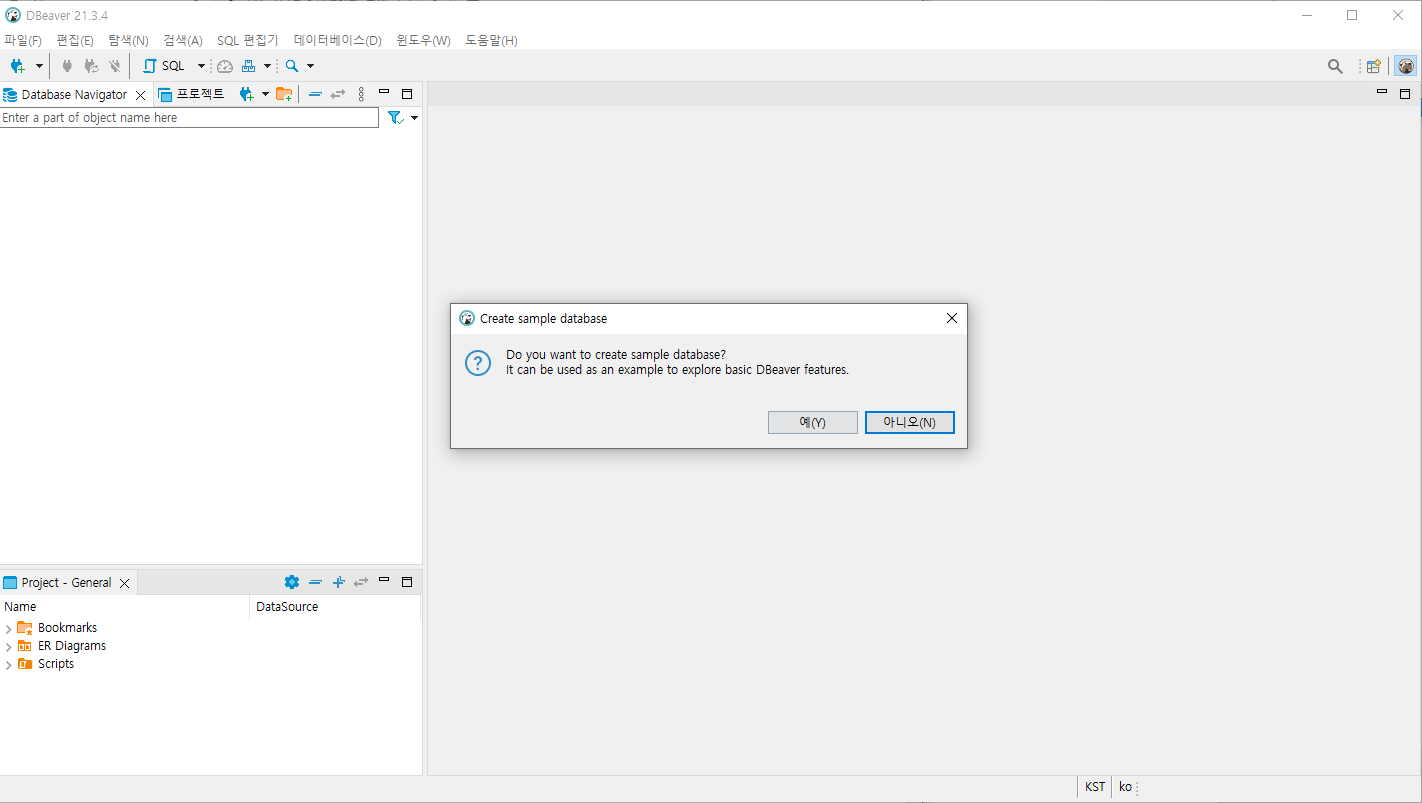Screen dimensions: 1422x803
Task: Click the Name column header
Action: [125, 607]
